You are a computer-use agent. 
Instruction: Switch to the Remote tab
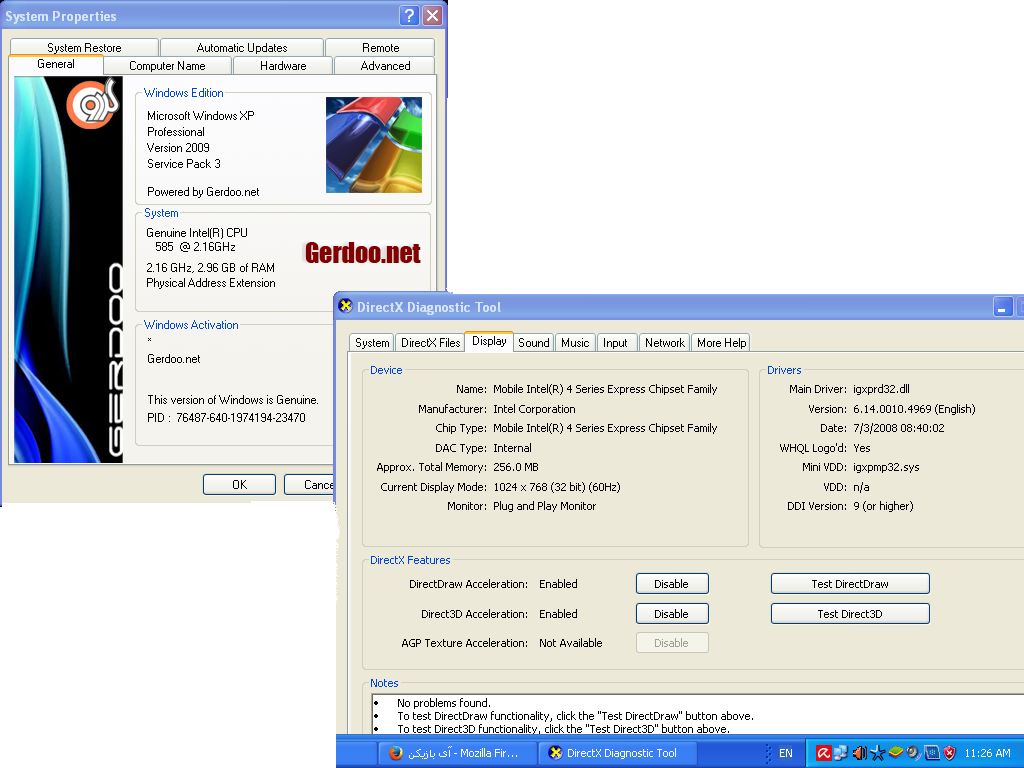point(380,48)
